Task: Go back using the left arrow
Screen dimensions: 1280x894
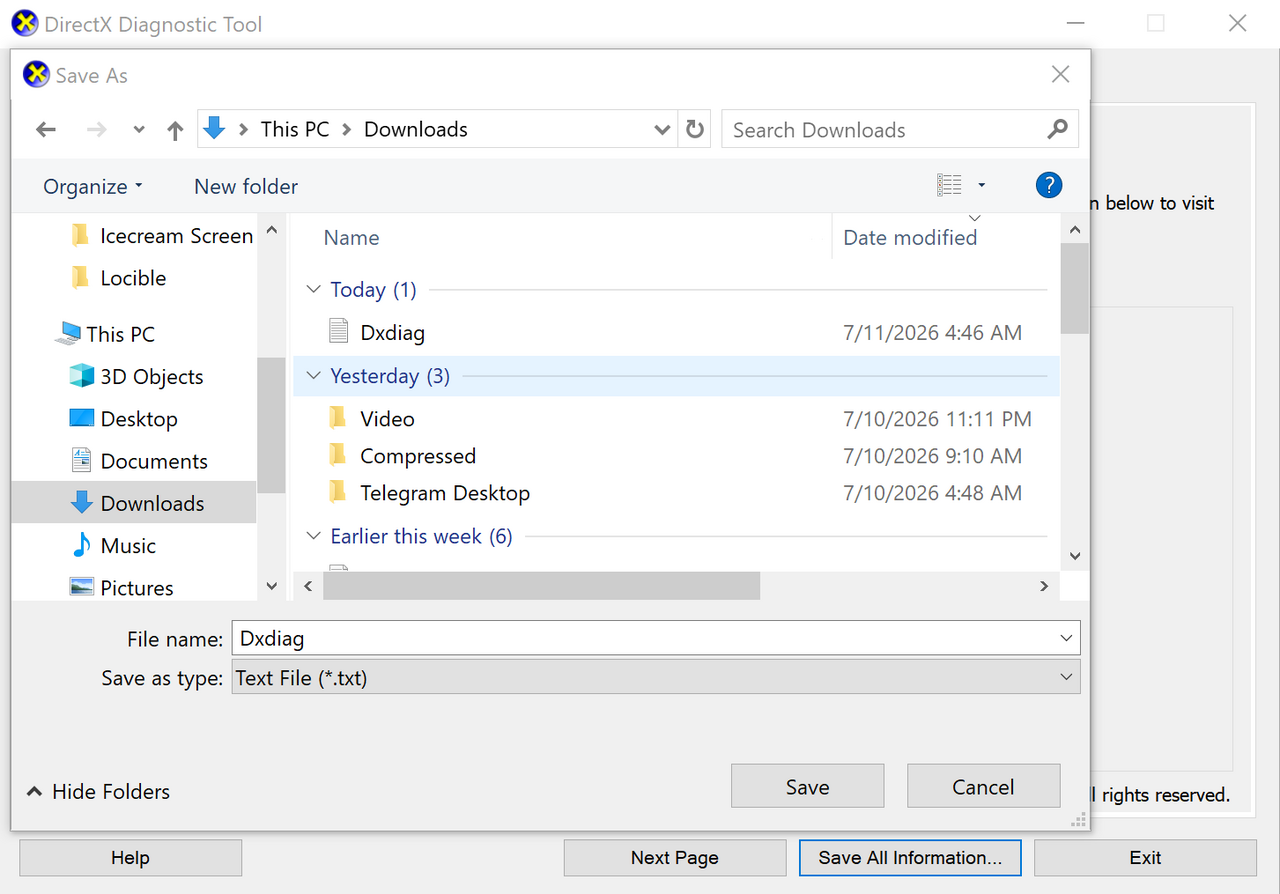Action: point(46,130)
